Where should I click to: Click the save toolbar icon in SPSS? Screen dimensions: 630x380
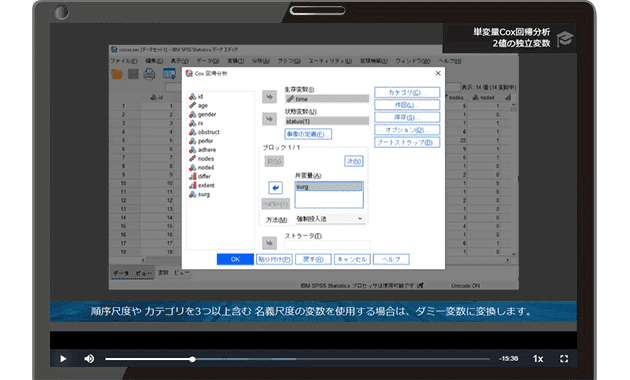[x=133, y=74]
